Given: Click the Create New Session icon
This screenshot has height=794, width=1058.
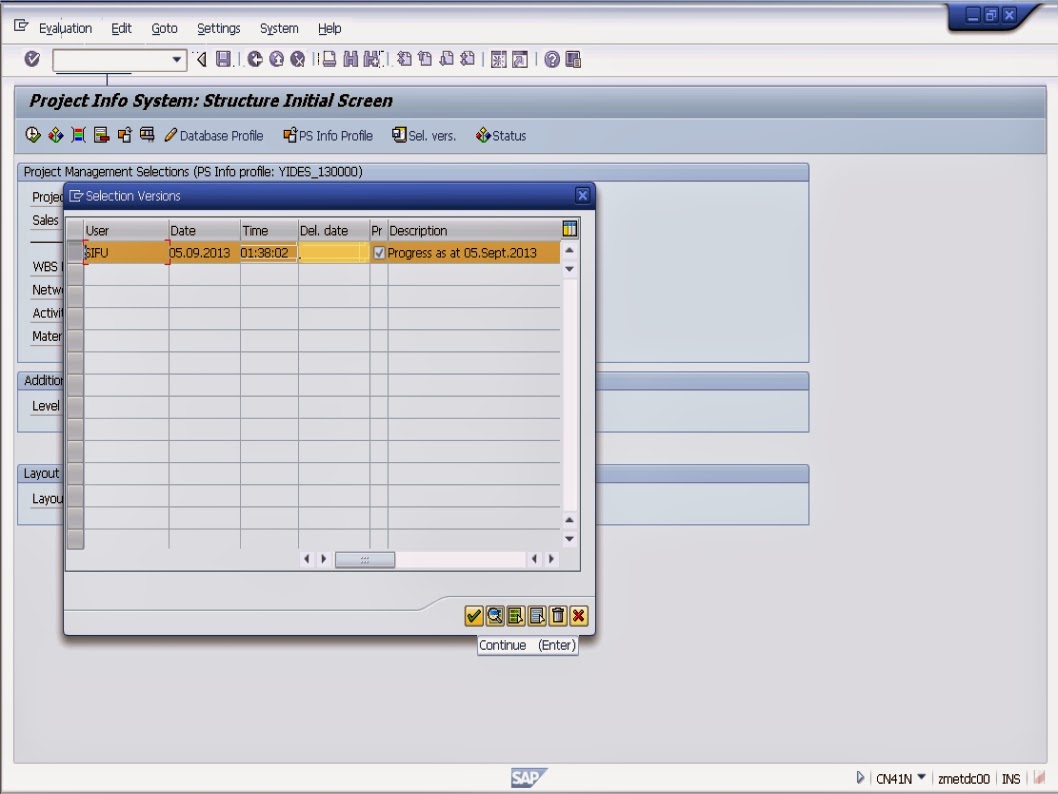Looking at the screenshot, I should [499, 59].
